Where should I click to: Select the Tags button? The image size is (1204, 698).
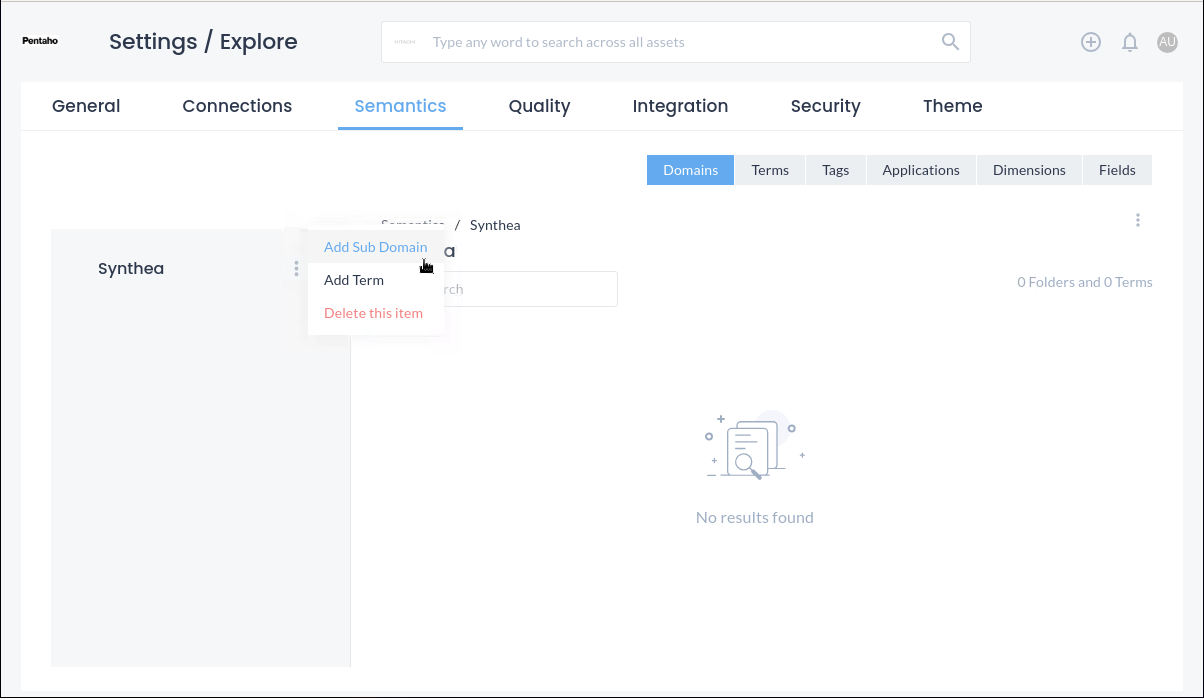pos(835,170)
